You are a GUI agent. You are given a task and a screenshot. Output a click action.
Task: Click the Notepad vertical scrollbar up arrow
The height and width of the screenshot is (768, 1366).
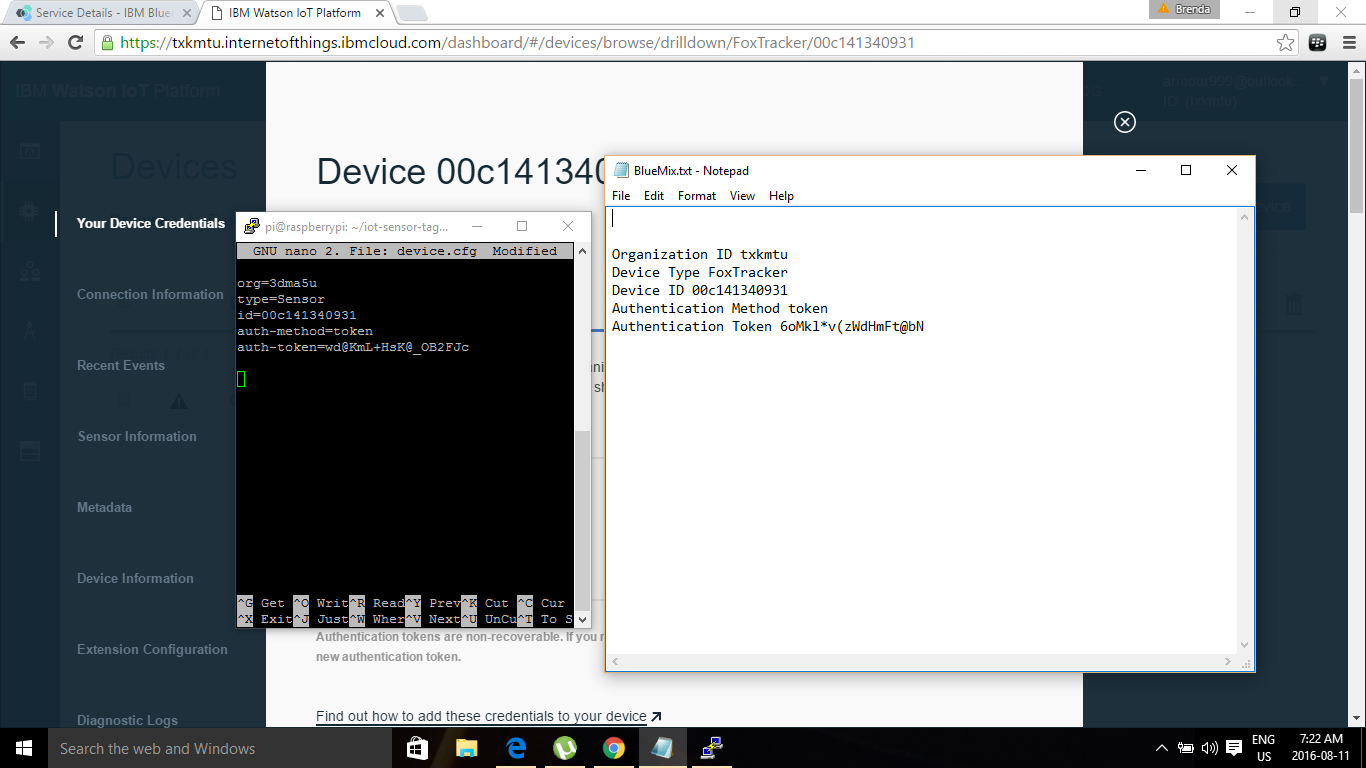pyautogui.click(x=1245, y=217)
